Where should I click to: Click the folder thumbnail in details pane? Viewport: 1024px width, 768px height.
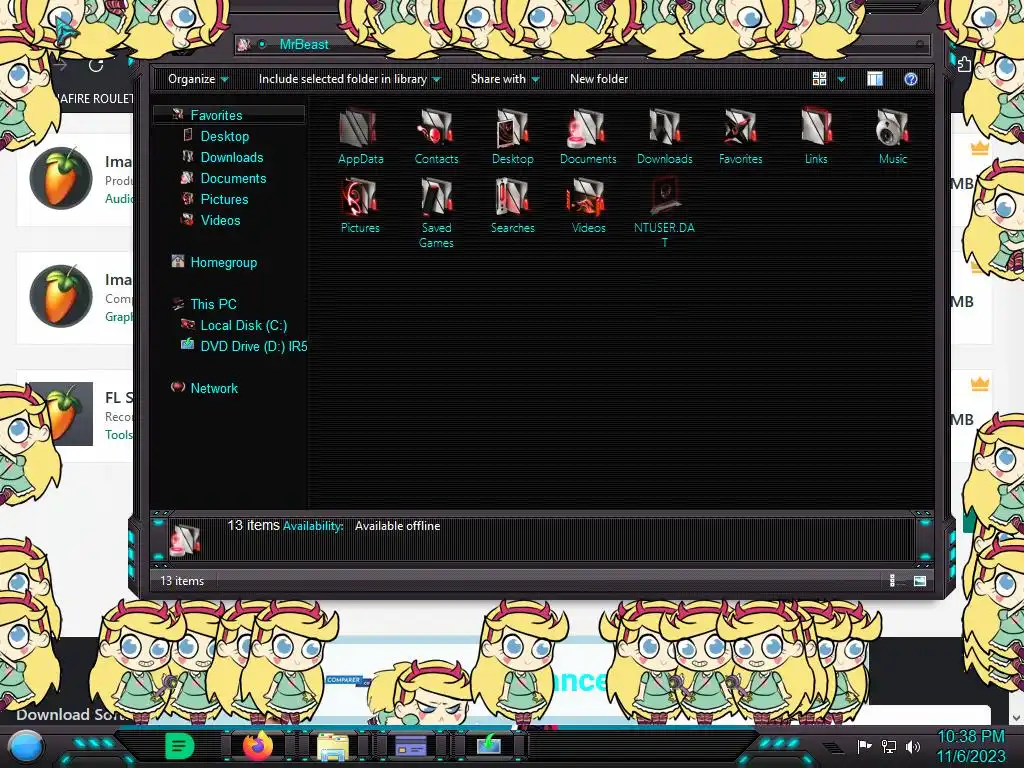[x=185, y=541]
